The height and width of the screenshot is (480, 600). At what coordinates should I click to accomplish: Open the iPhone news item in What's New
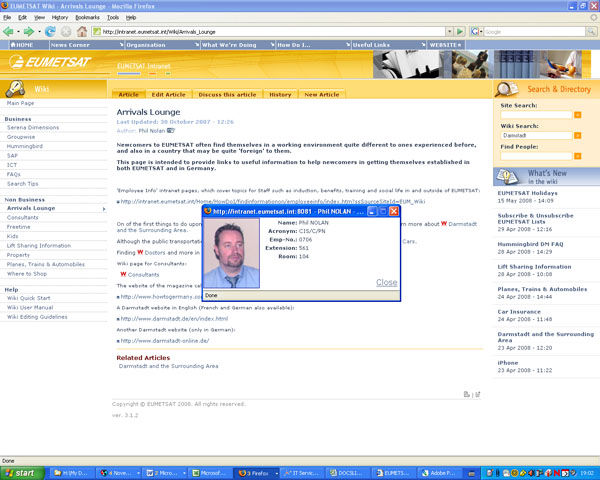click(508, 362)
